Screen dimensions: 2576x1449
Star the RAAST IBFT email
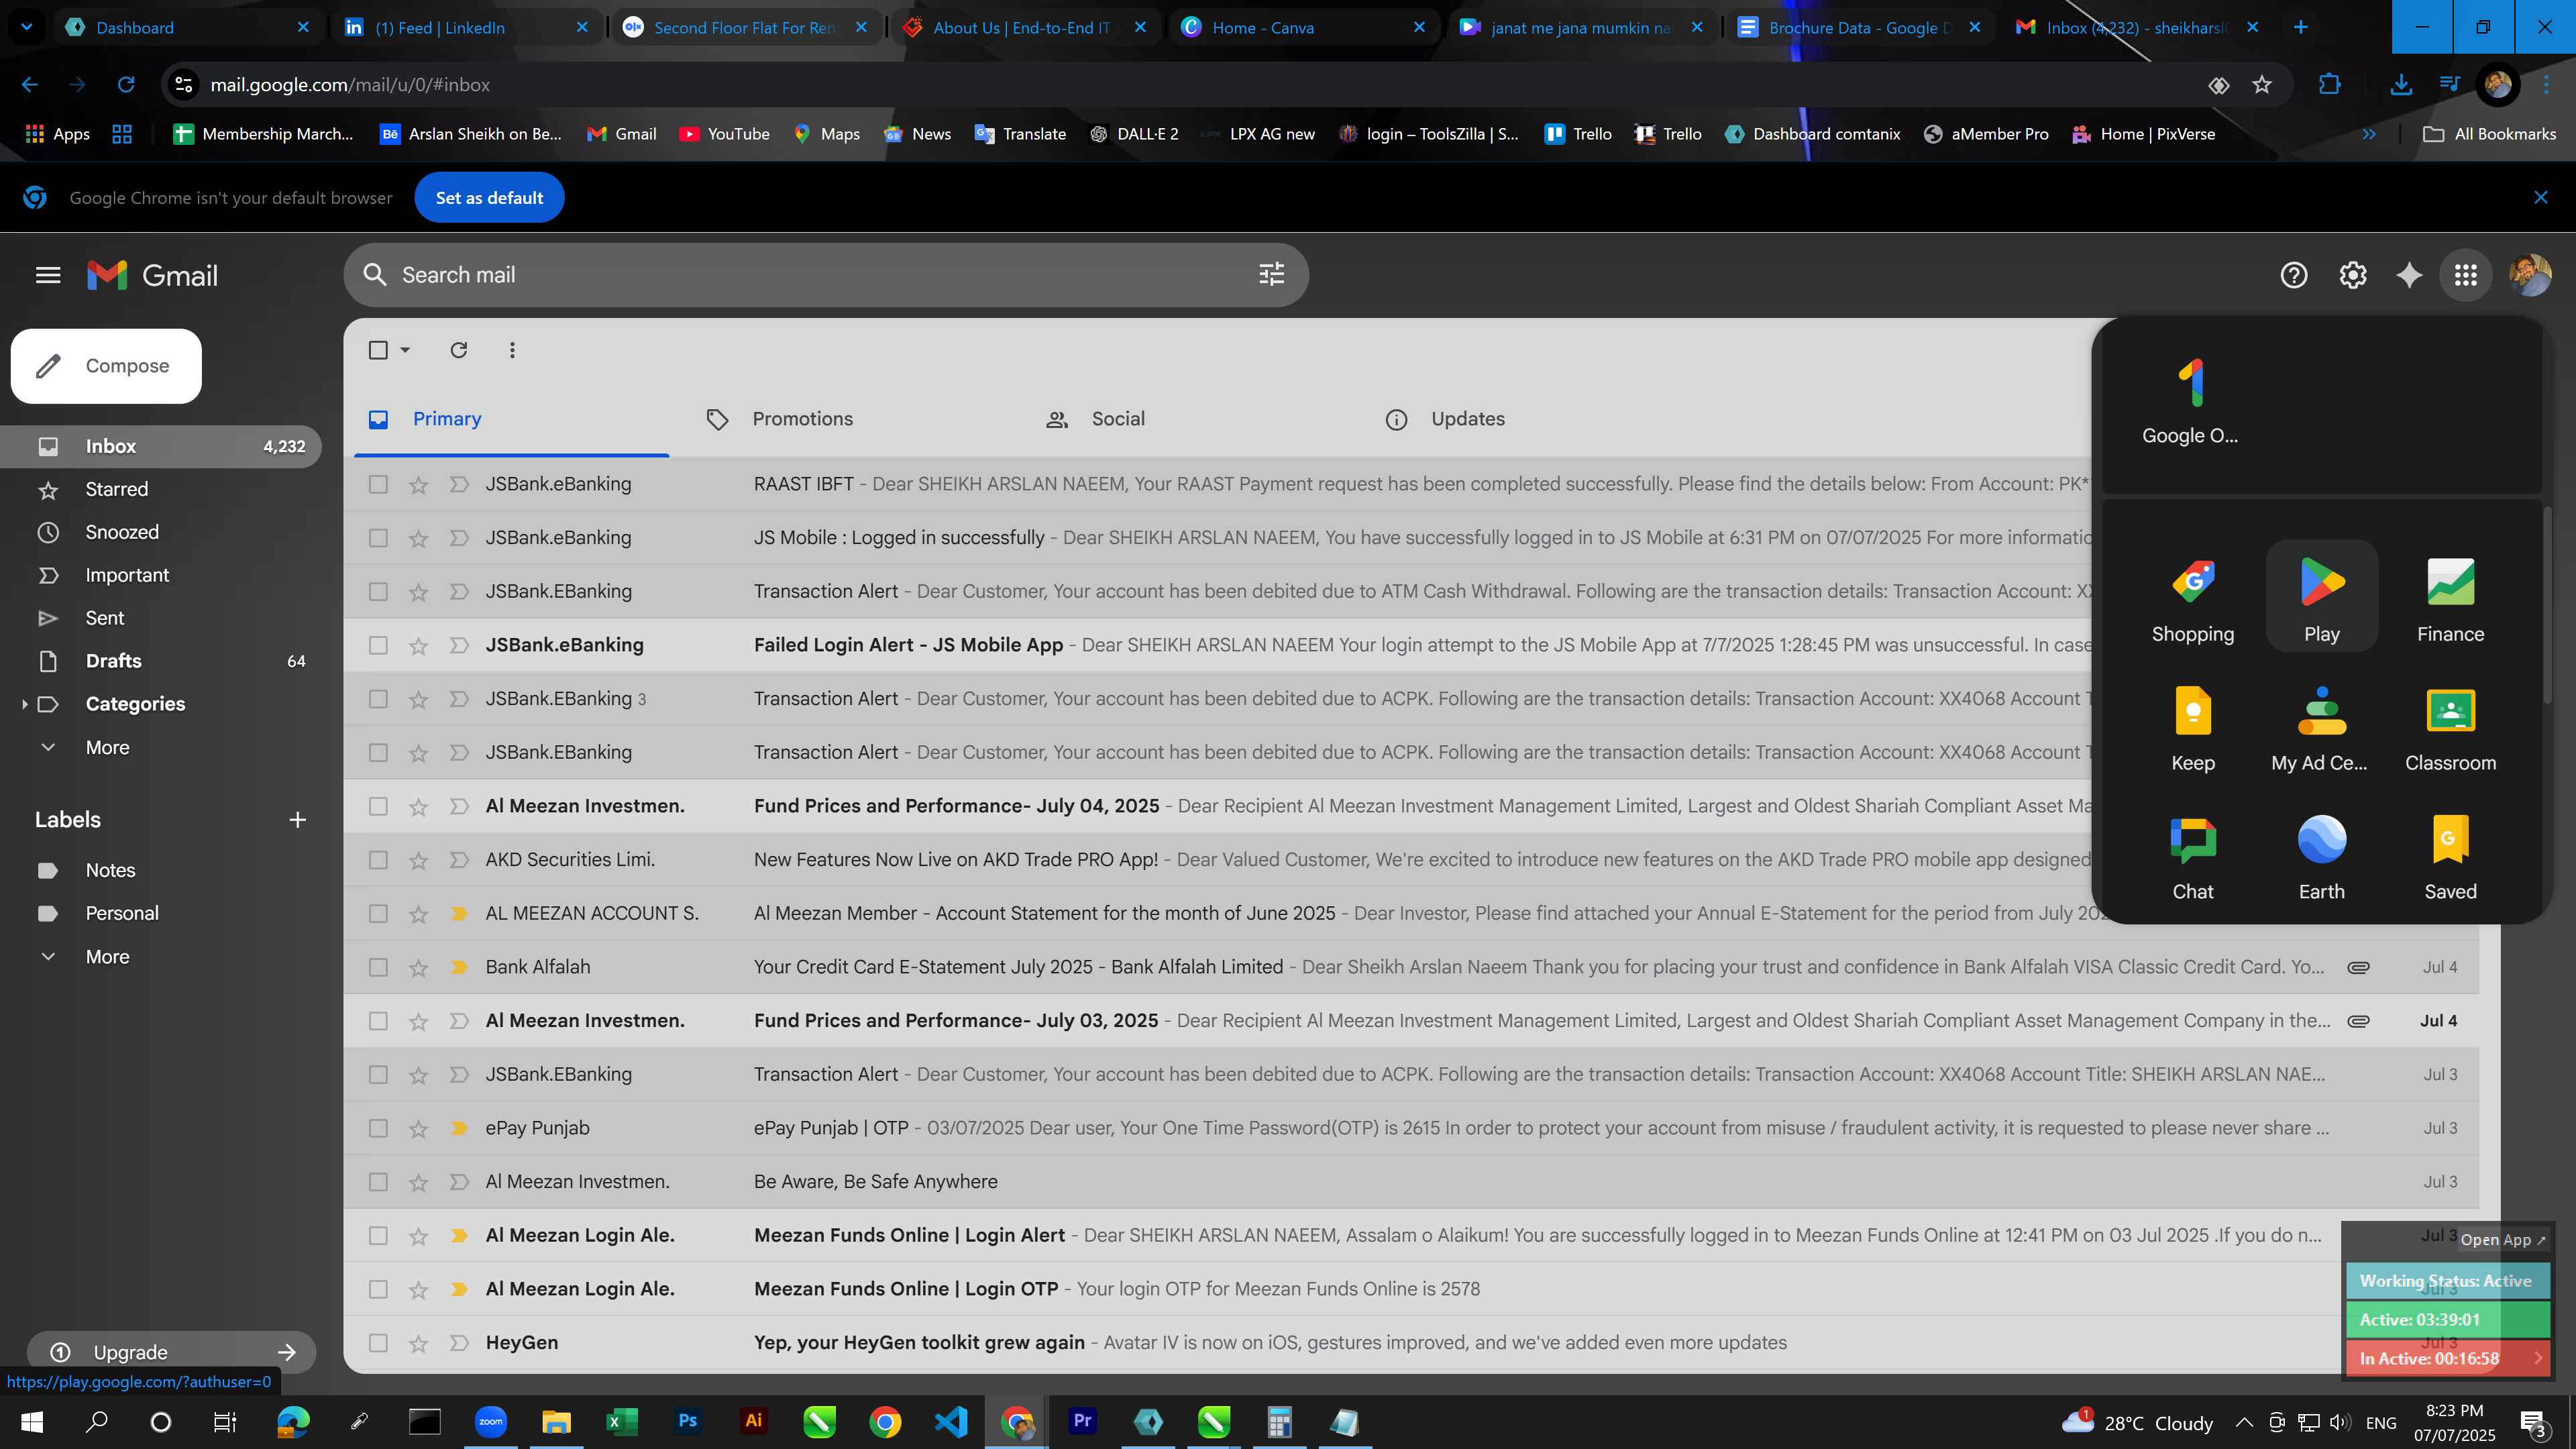[x=418, y=485]
